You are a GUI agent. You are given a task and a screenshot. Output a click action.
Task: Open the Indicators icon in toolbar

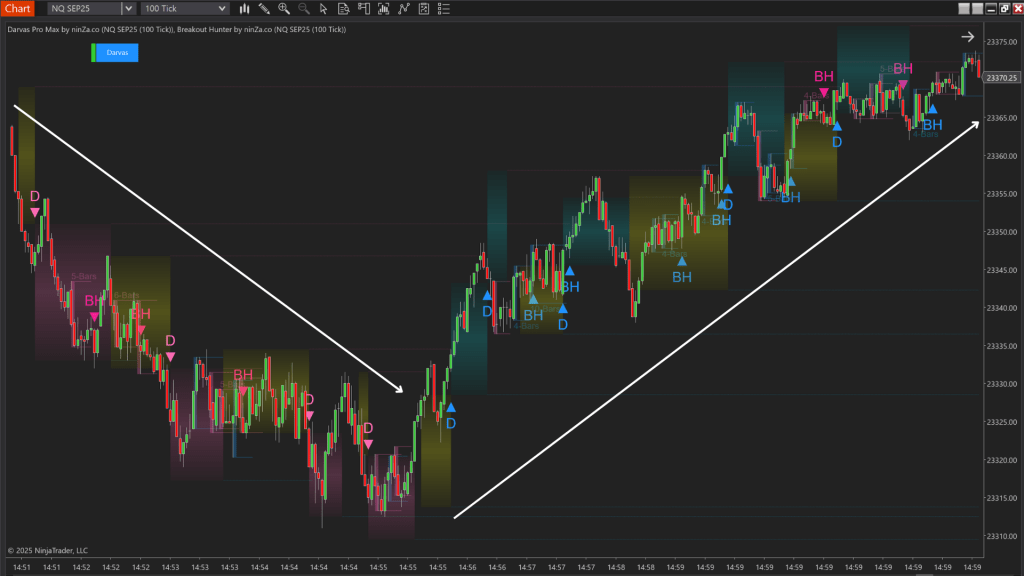point(384,9)
